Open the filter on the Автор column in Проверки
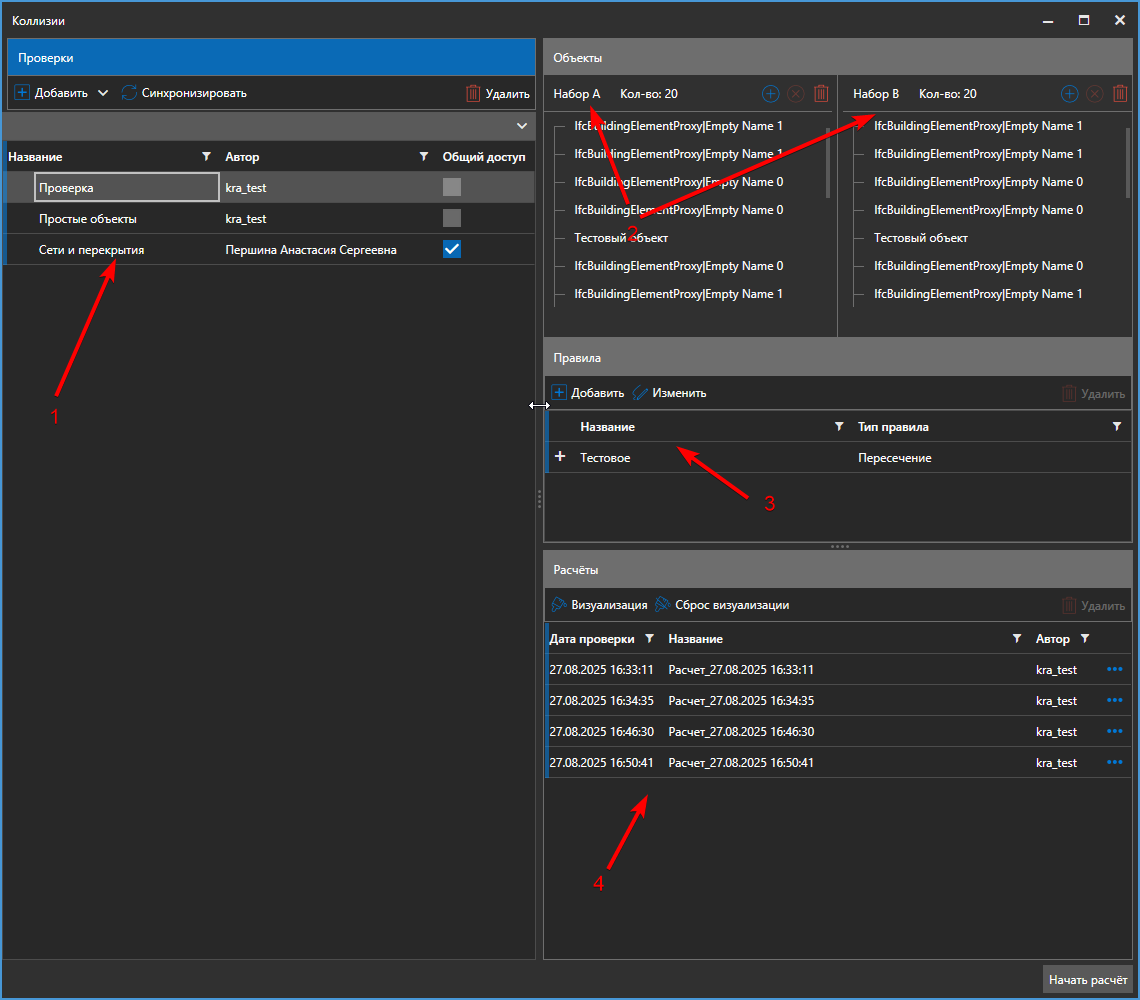Image resolution: width=1140 pixels, height=1000 pixels. [x=424, y=157]
